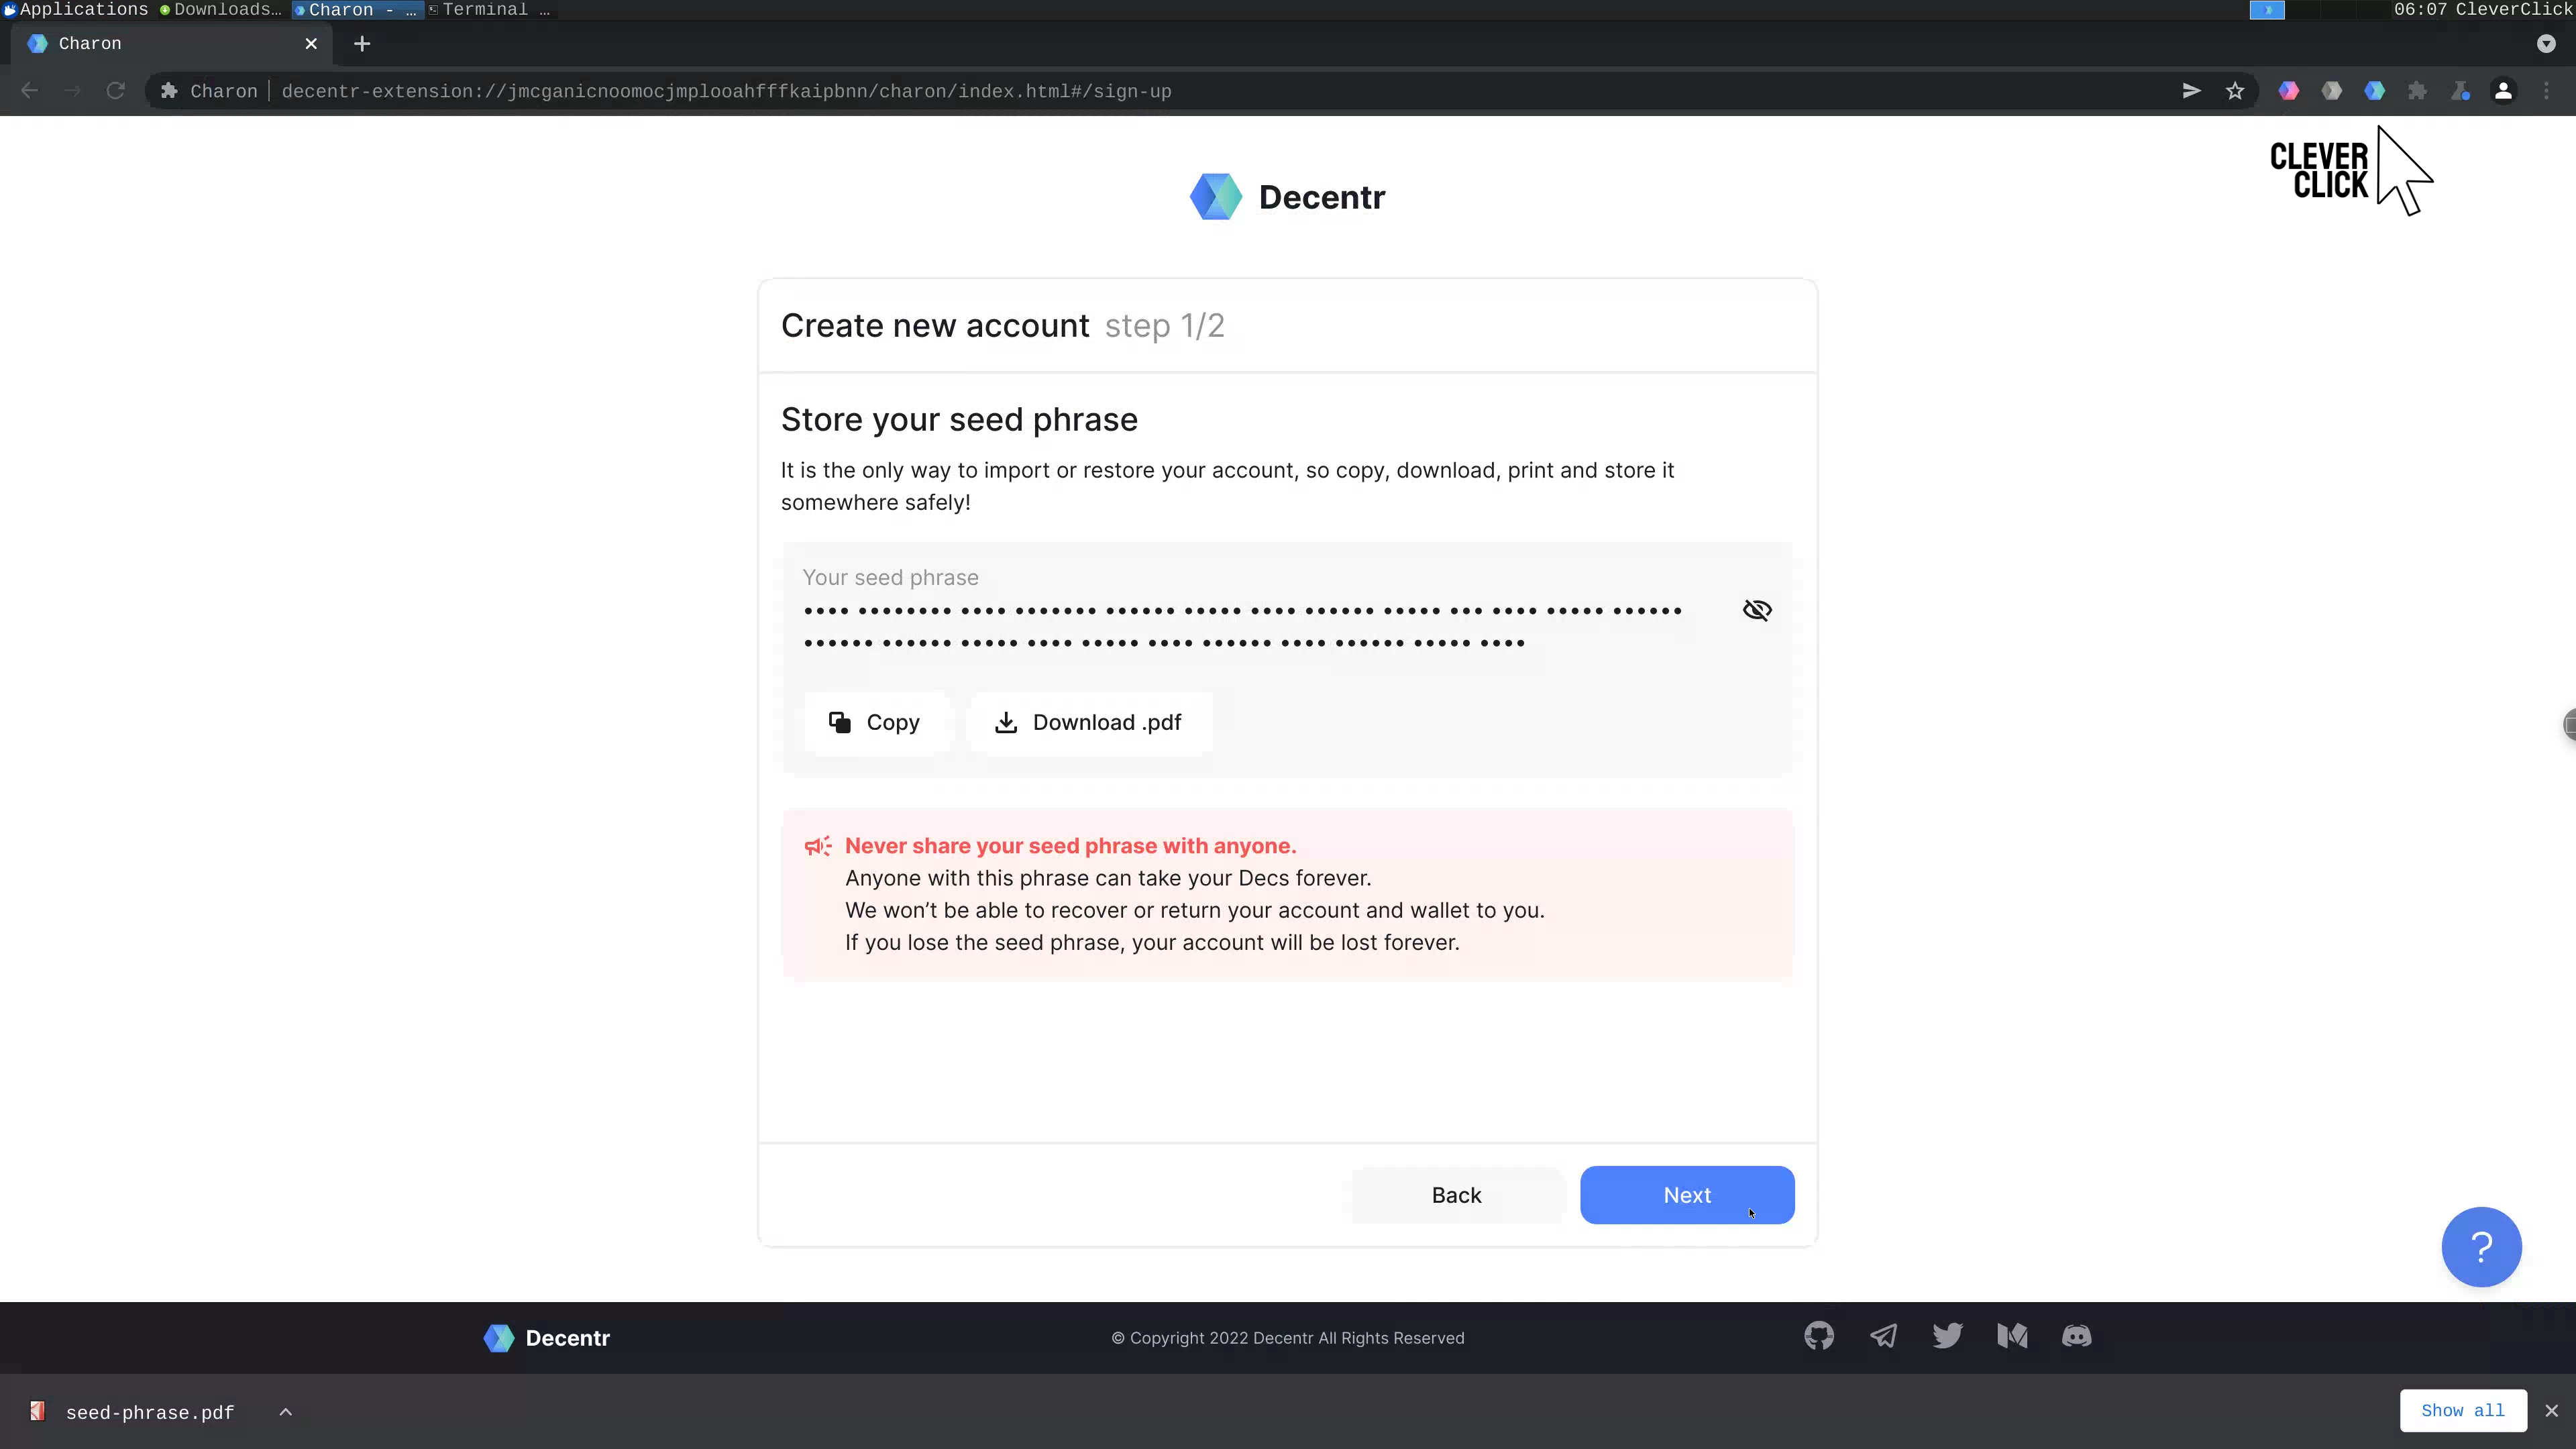Expand seed-phrase.pdf download options chevron
This screenshot has width=2576, height=1449.
[x=285, y=1412]
